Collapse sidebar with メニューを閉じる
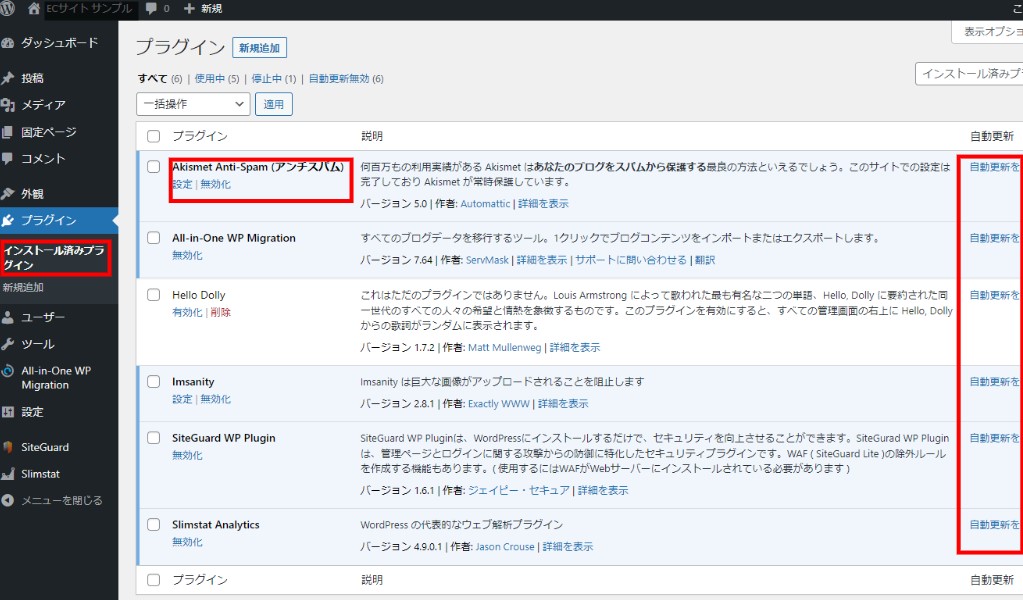The height and width of the screenshot is (600, 1023). (x=61, y=500)
